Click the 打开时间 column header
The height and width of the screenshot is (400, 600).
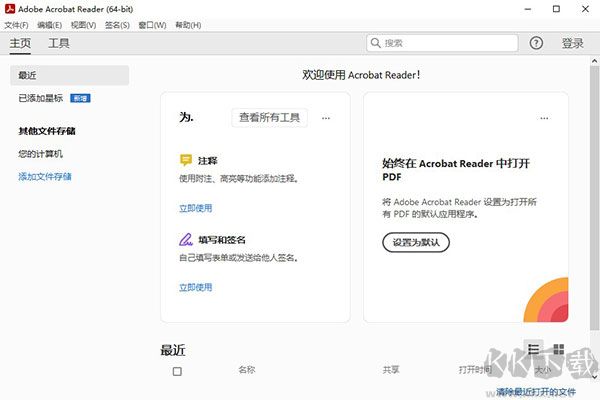(x=475, y=370)
